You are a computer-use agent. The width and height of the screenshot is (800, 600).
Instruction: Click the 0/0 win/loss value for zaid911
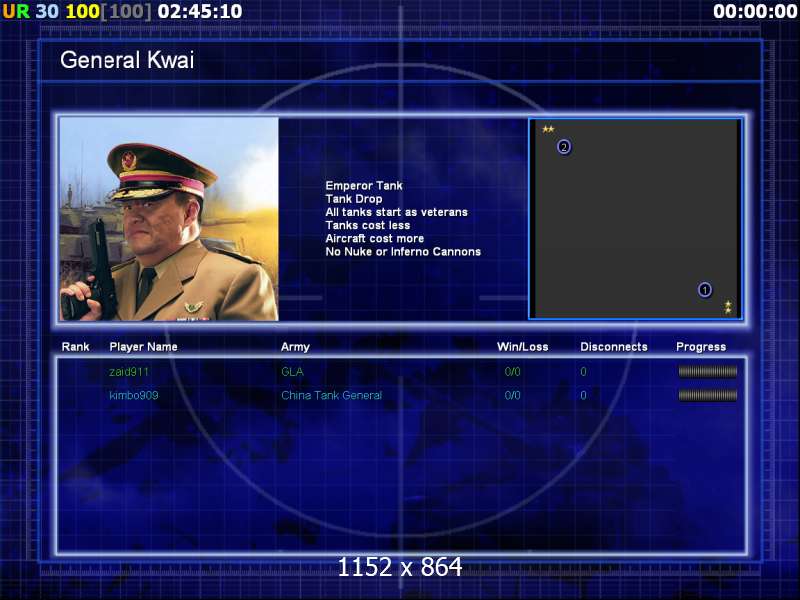click(513, 372)
